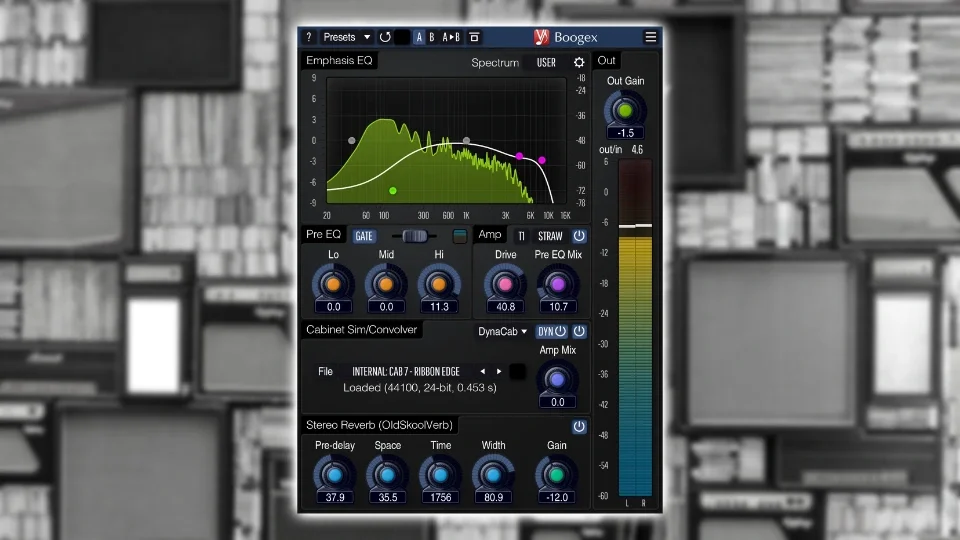The width and height of the screenshot is (960, 540).
Task: Toggle Stereo Reverb power button
Action: click(579, 427)
